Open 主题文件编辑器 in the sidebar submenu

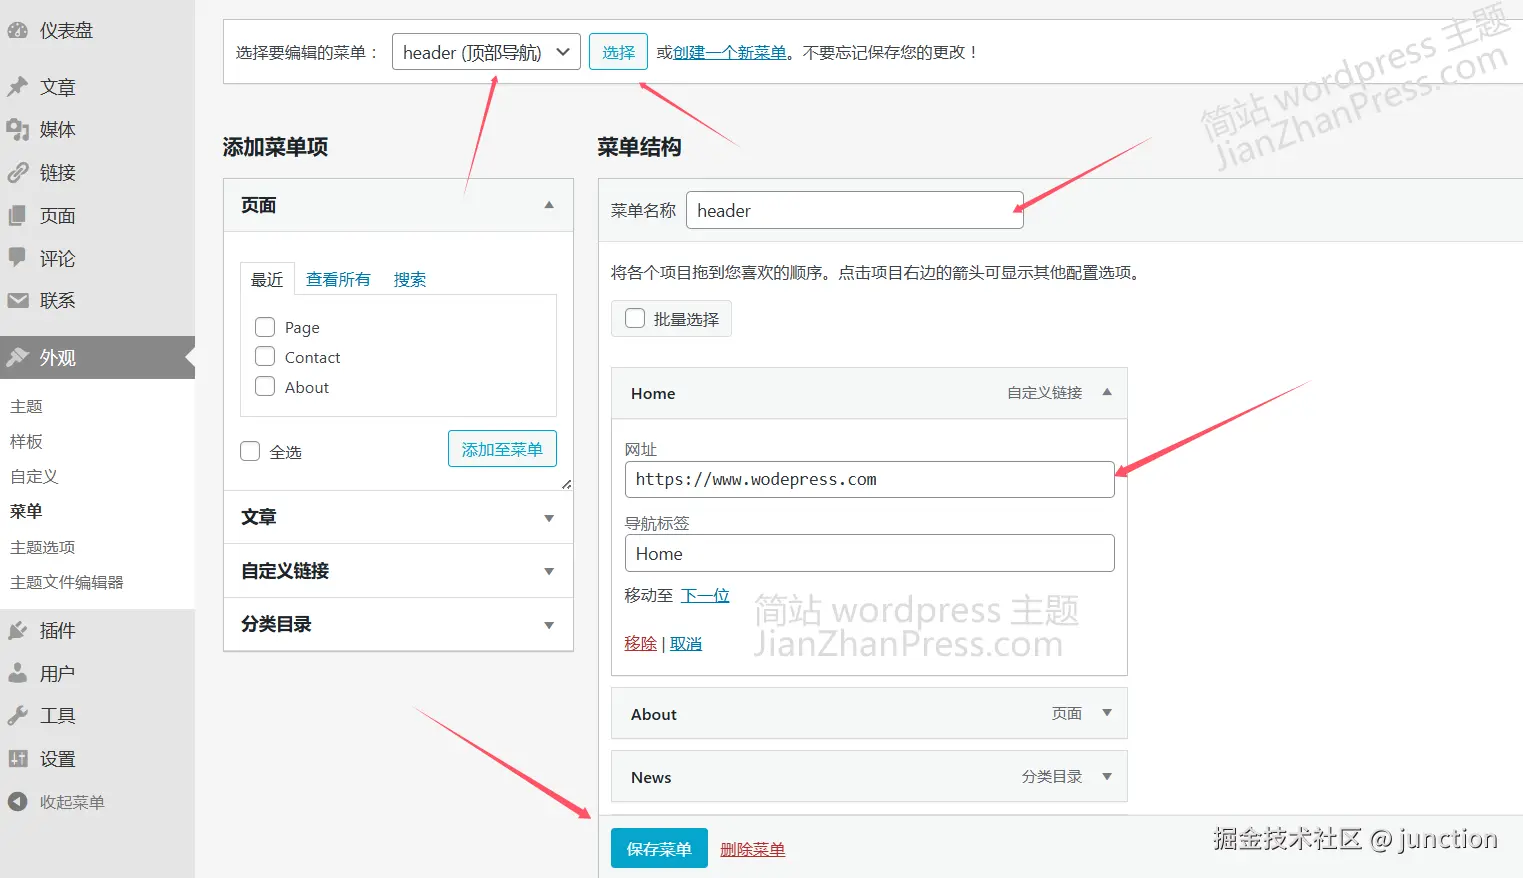[67, 582]
